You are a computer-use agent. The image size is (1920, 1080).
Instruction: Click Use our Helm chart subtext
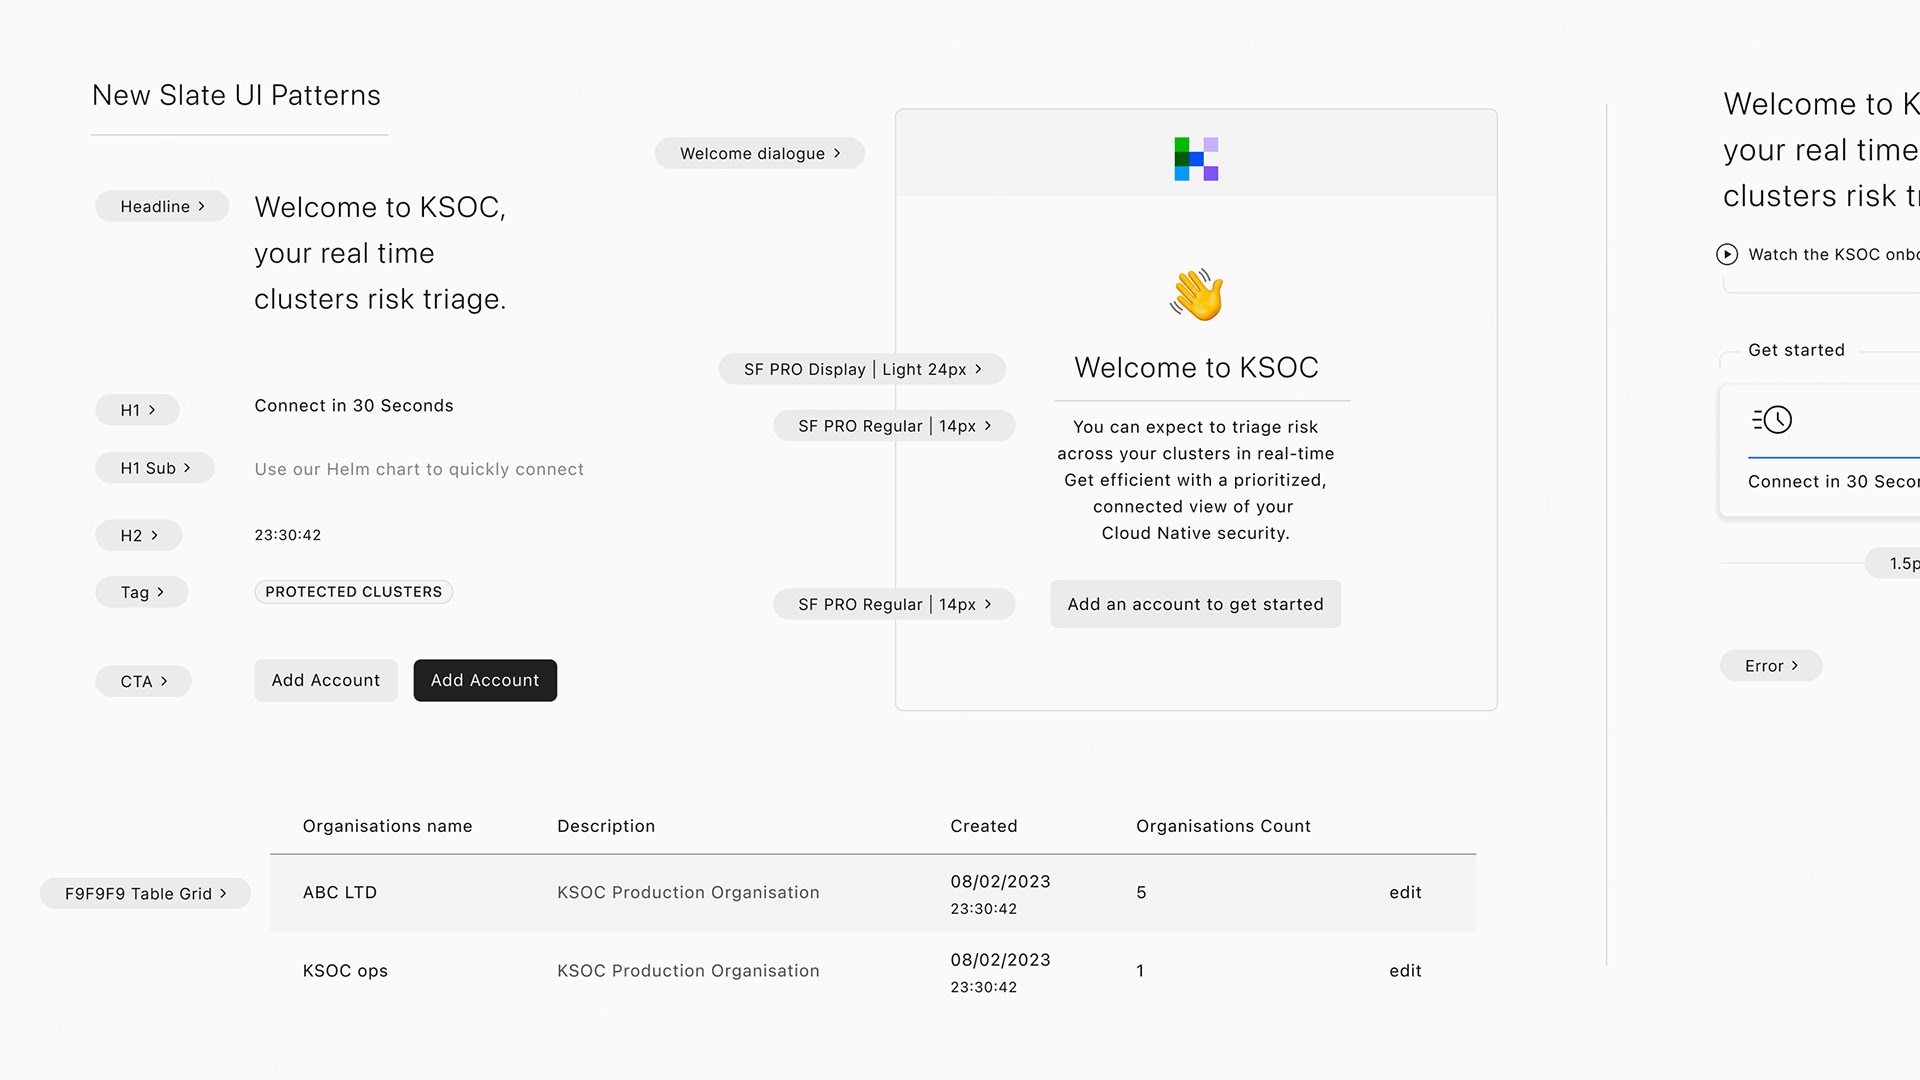(x=419, y=469)
